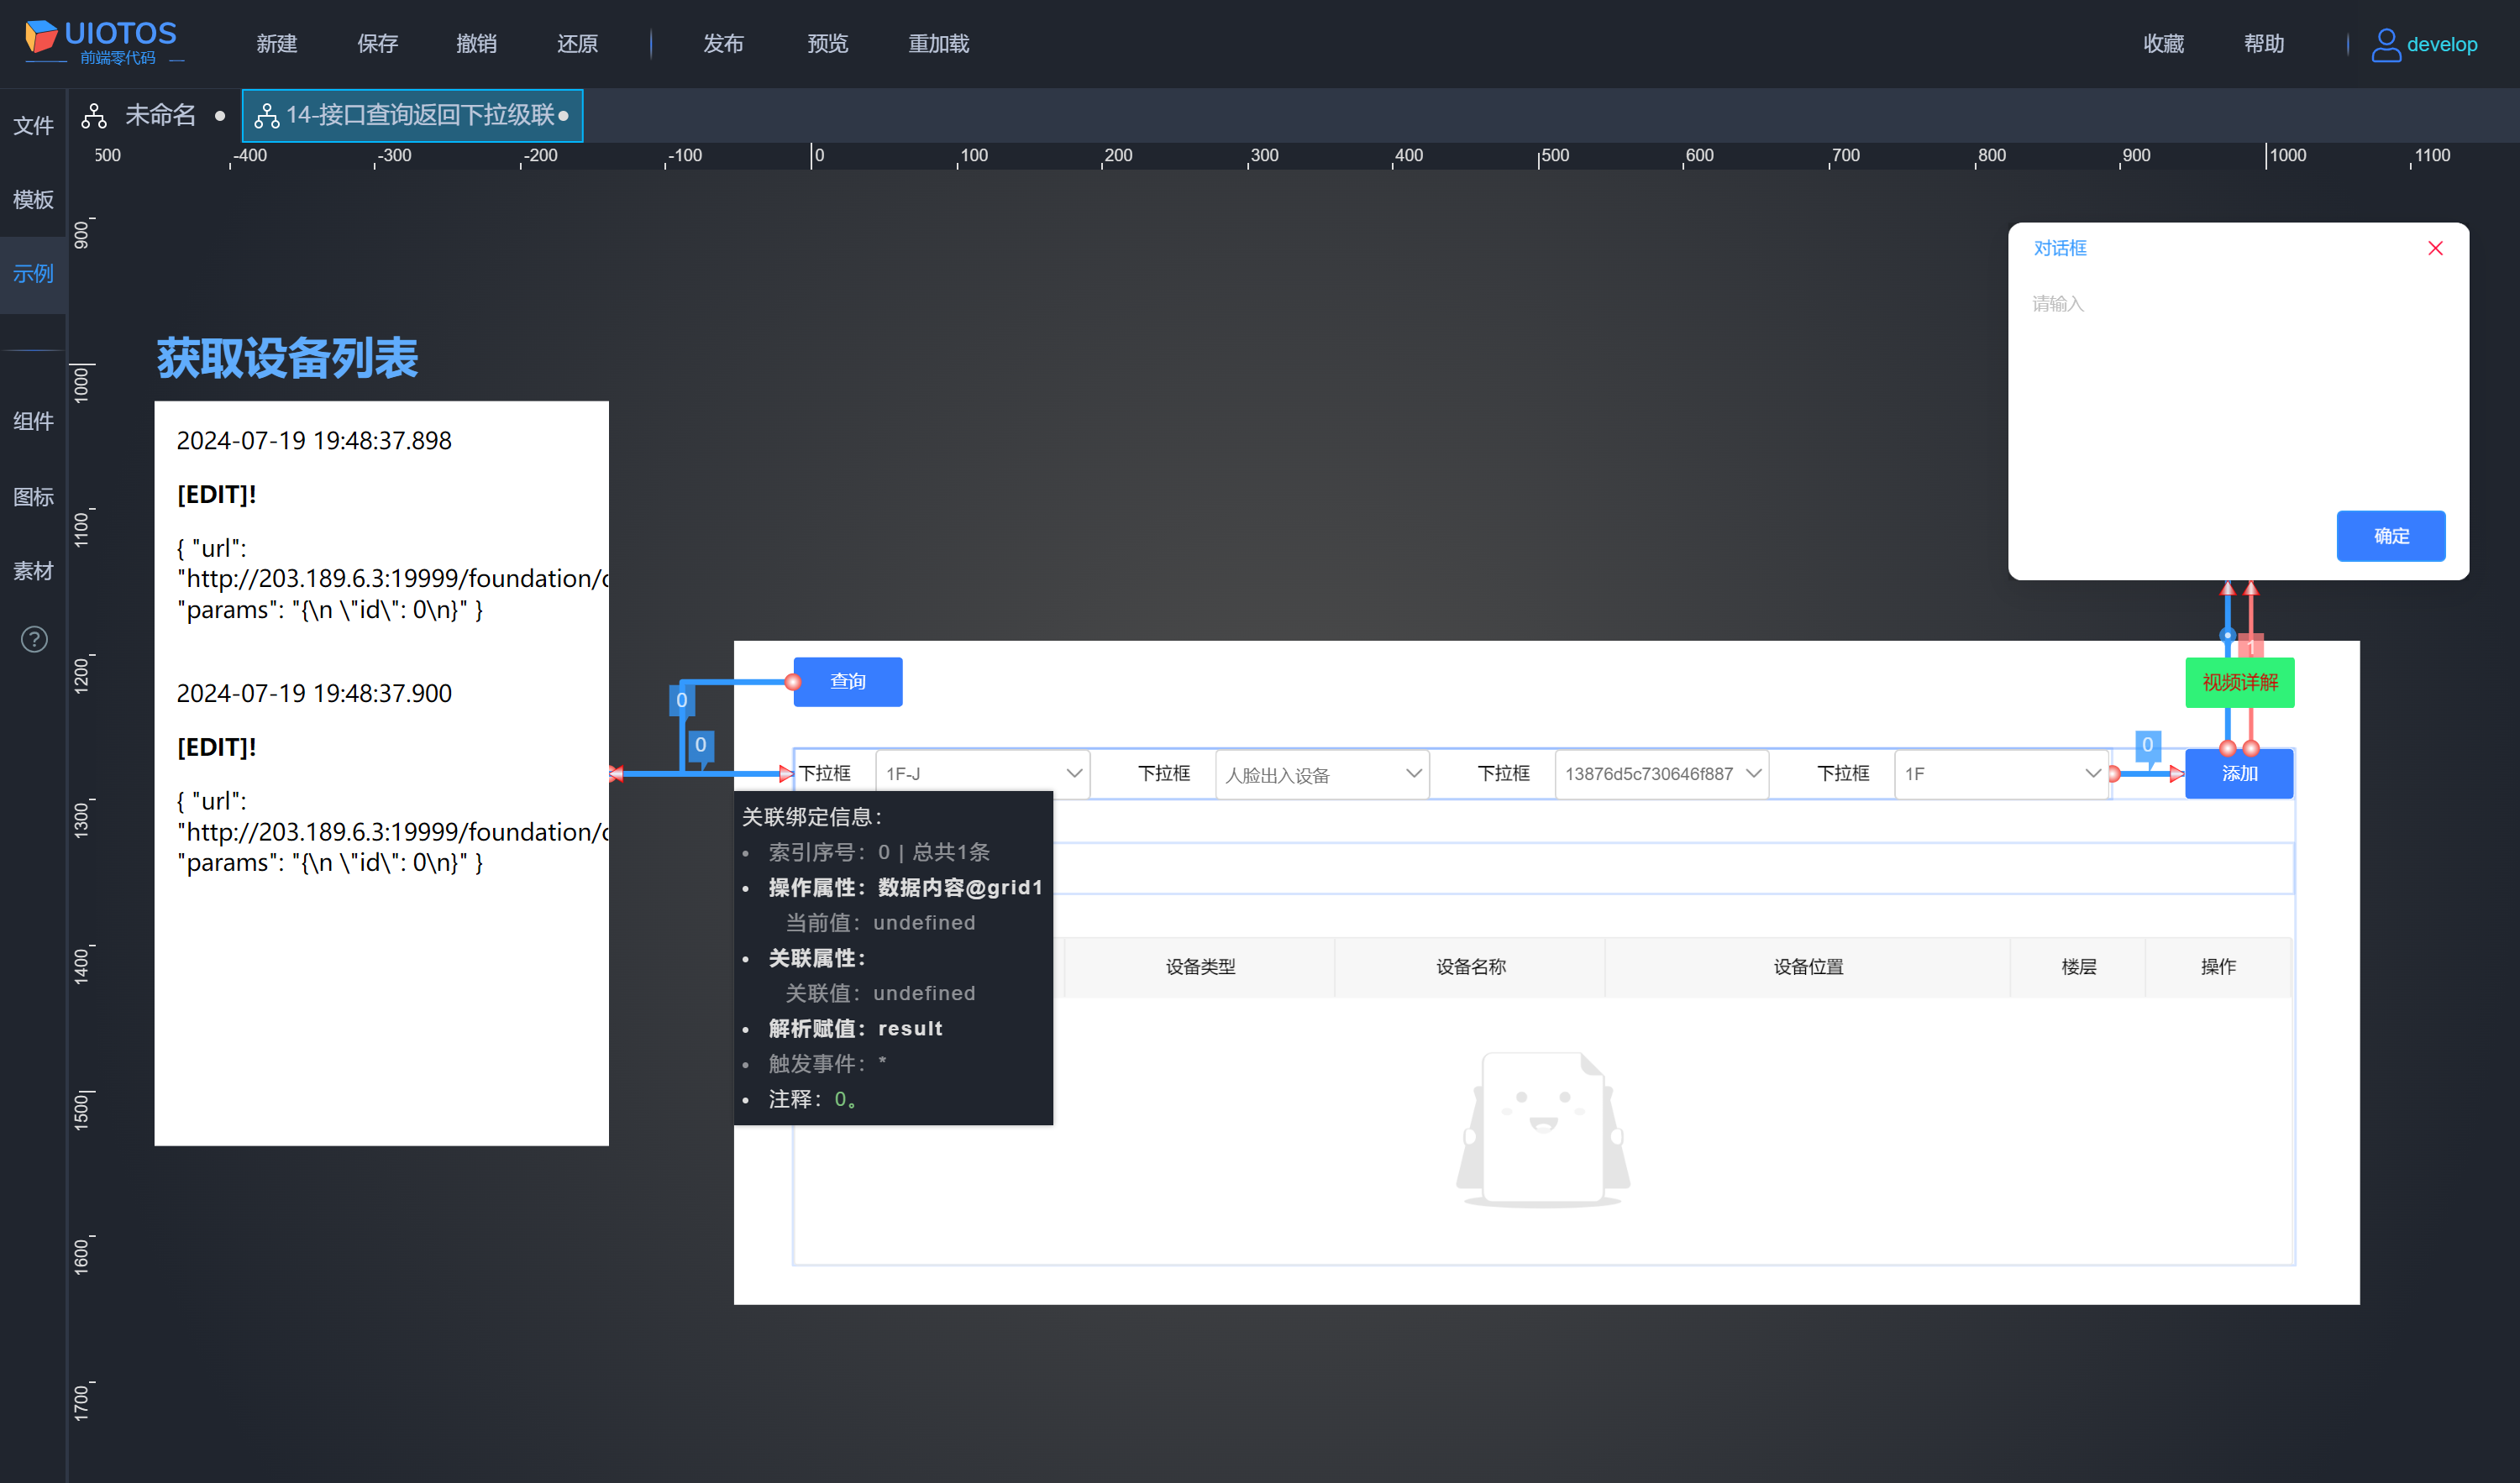Click the red arrow connector left of first 下拉框
Screen dimensions: 2520x1483
click(x=785, y=773)
